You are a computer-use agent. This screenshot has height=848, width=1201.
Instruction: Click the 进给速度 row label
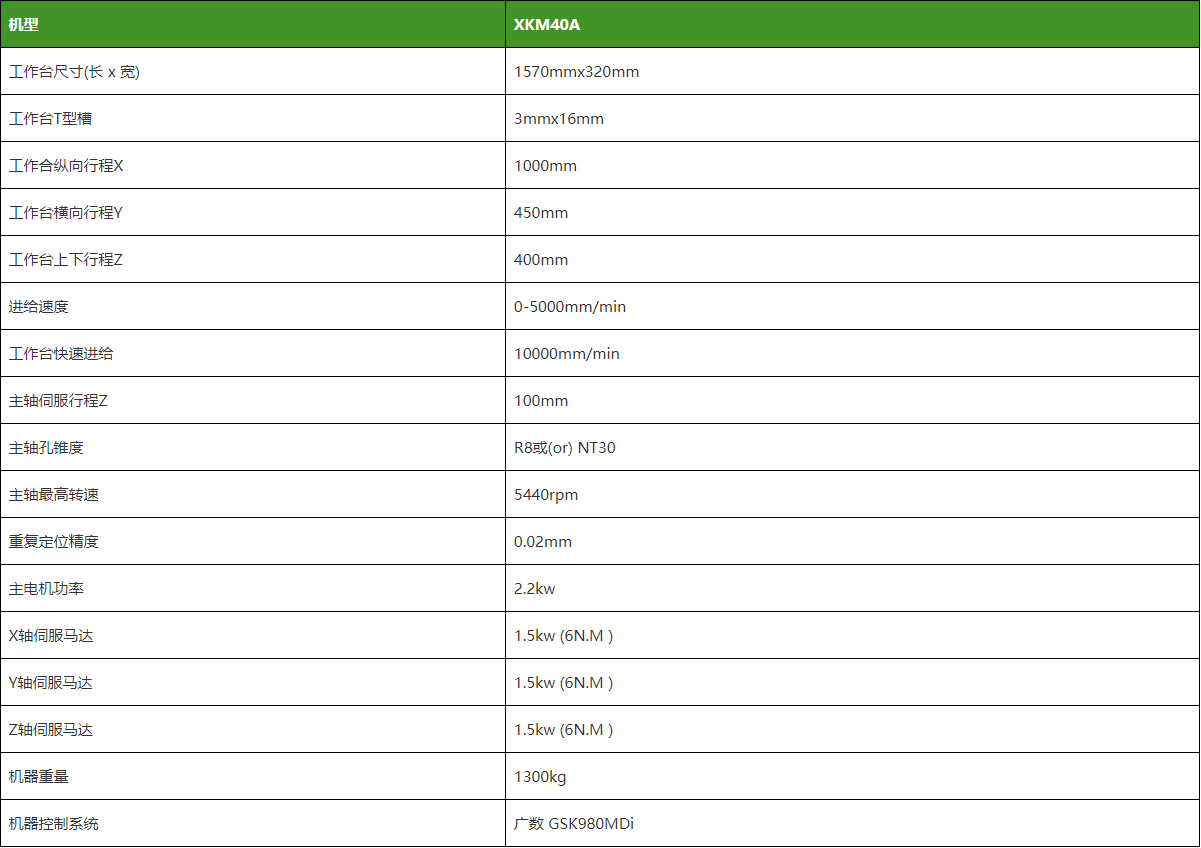[x=39, y=307]
